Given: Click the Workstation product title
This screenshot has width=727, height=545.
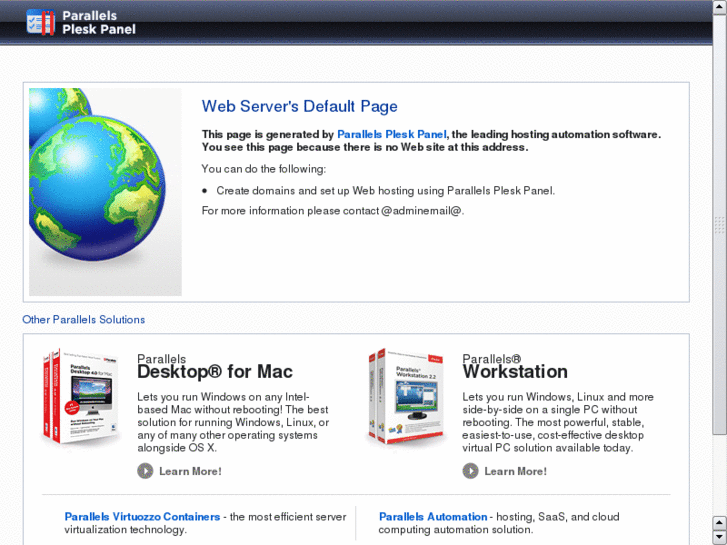Looking at the screenshot, I should pyautogui.click(x=514, y=372).
